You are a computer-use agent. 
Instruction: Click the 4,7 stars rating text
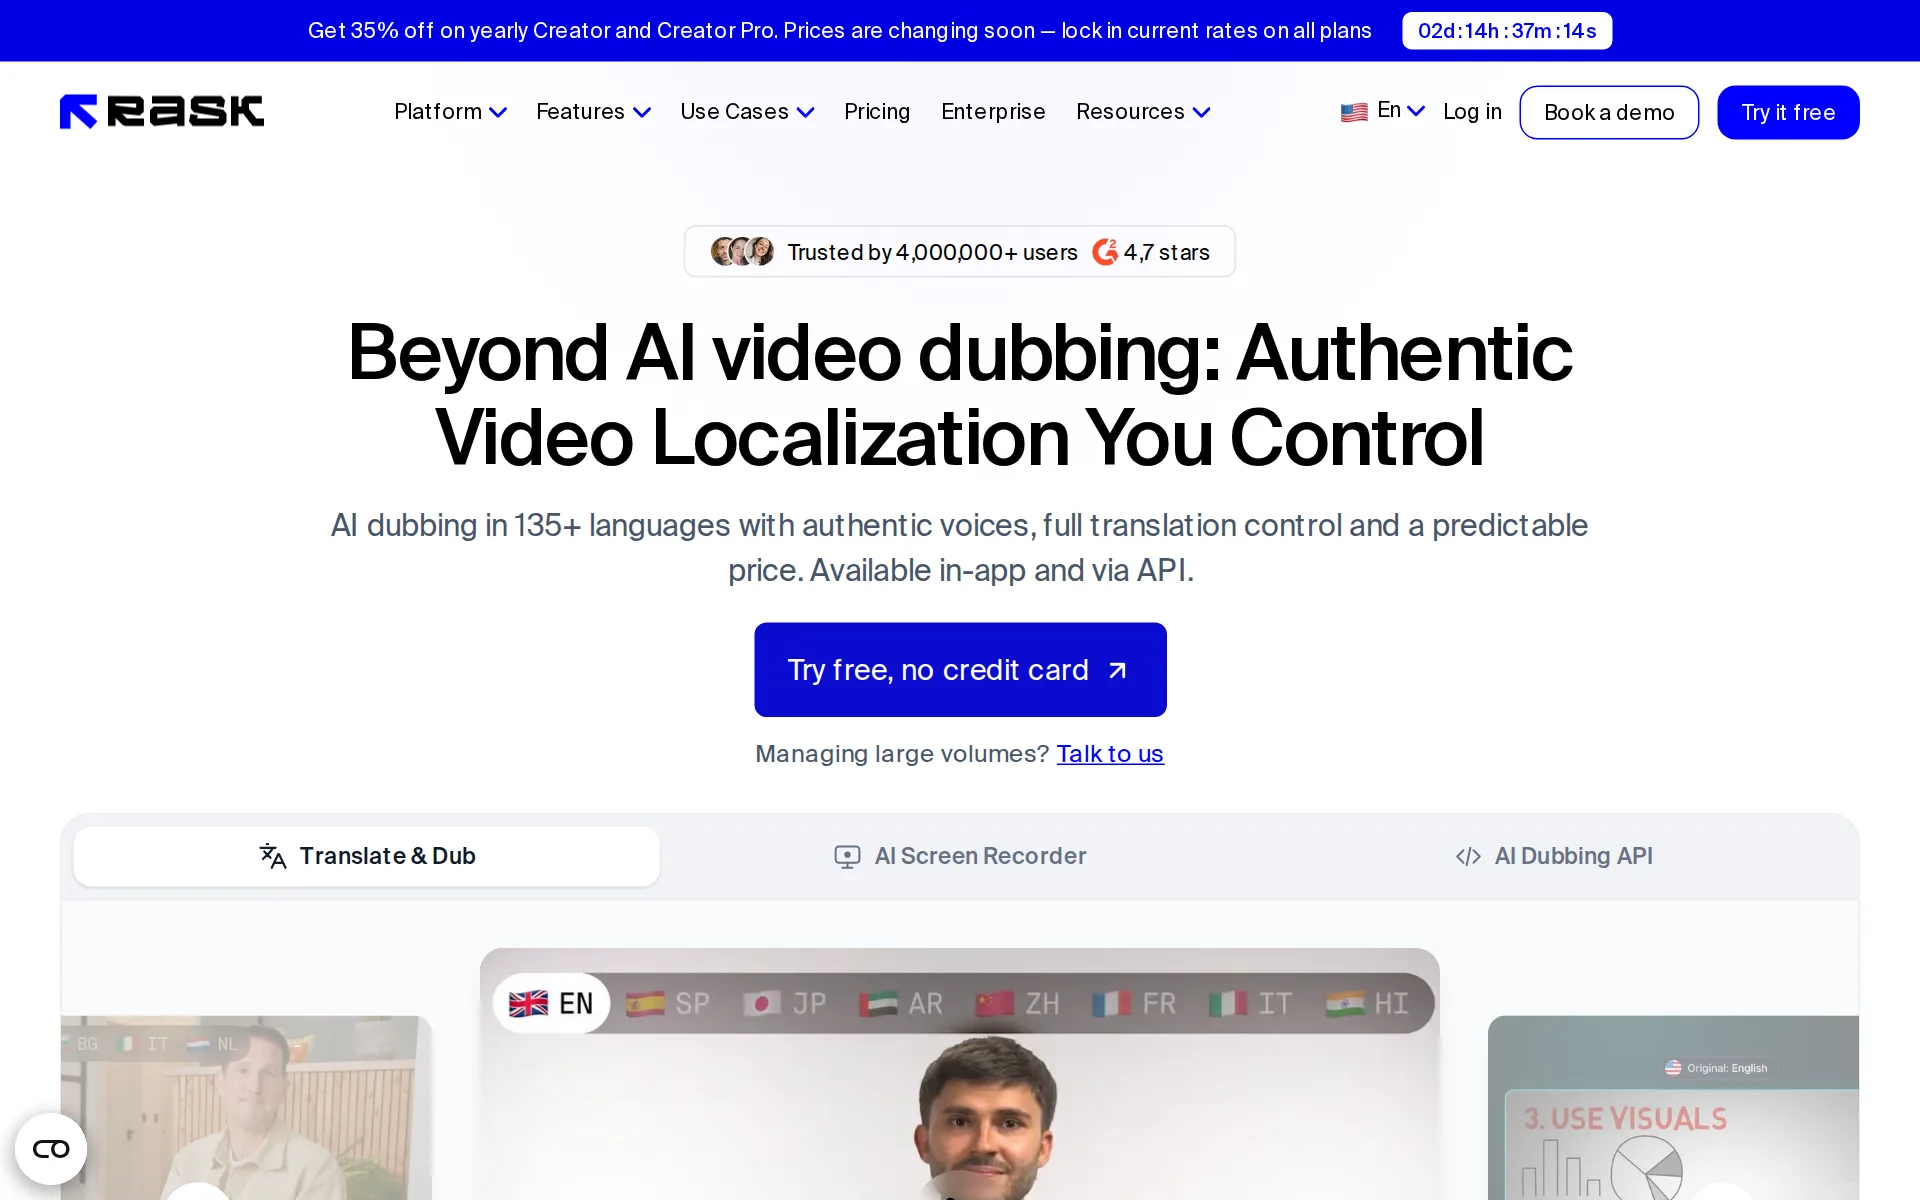pyautogui.click(x=1166, y=252)
